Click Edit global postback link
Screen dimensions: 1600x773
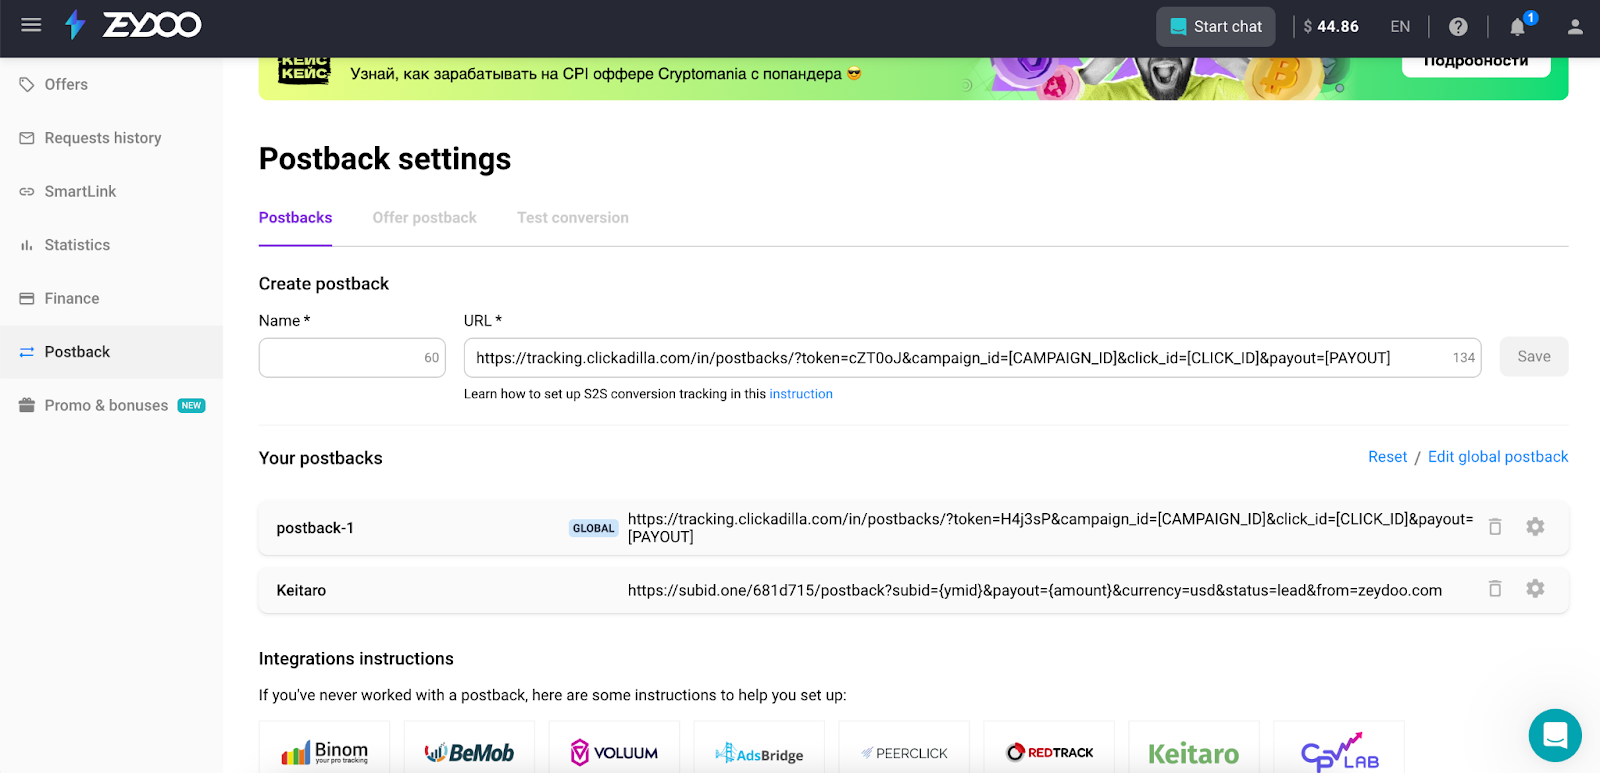(1497, 457)
